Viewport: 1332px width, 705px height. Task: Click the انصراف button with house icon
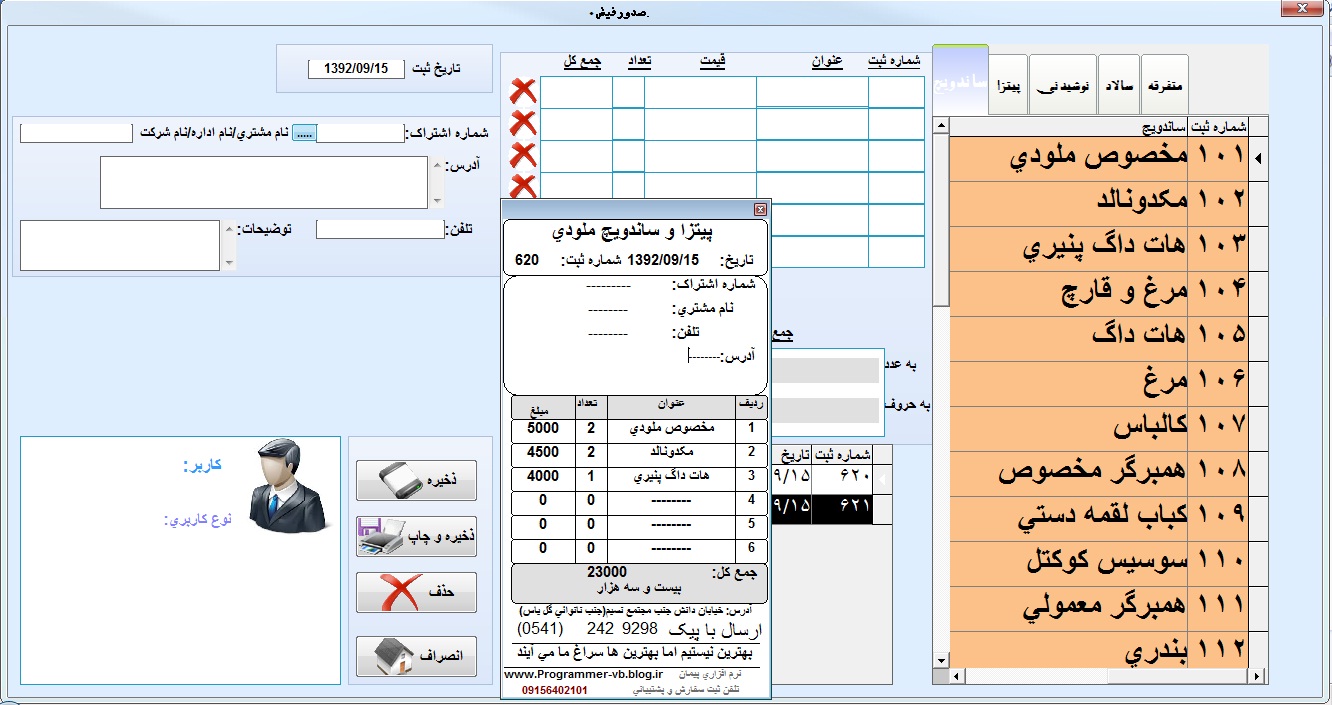pos(416,656)
